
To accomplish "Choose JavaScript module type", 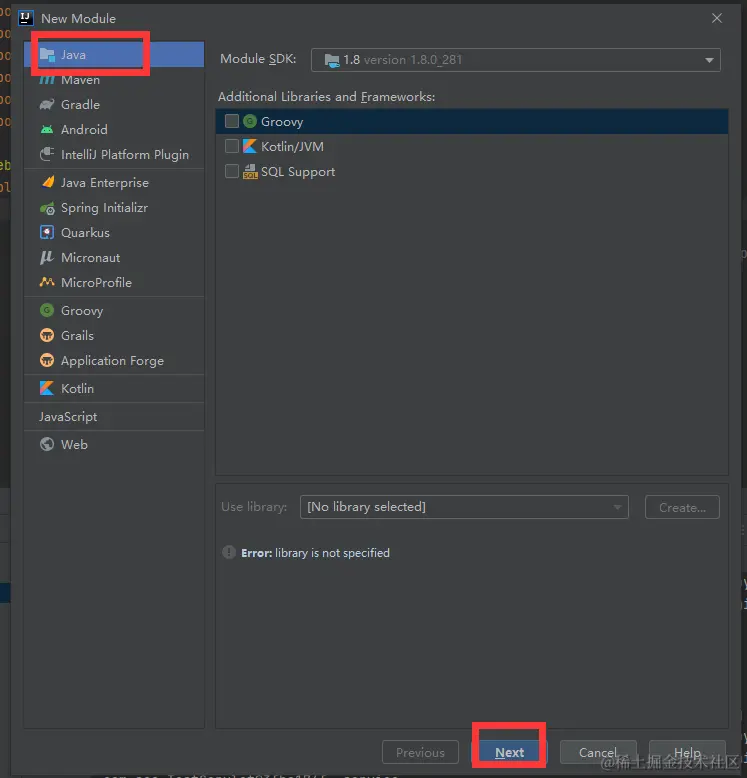I will pyautogui.click(x=114, y=417).
